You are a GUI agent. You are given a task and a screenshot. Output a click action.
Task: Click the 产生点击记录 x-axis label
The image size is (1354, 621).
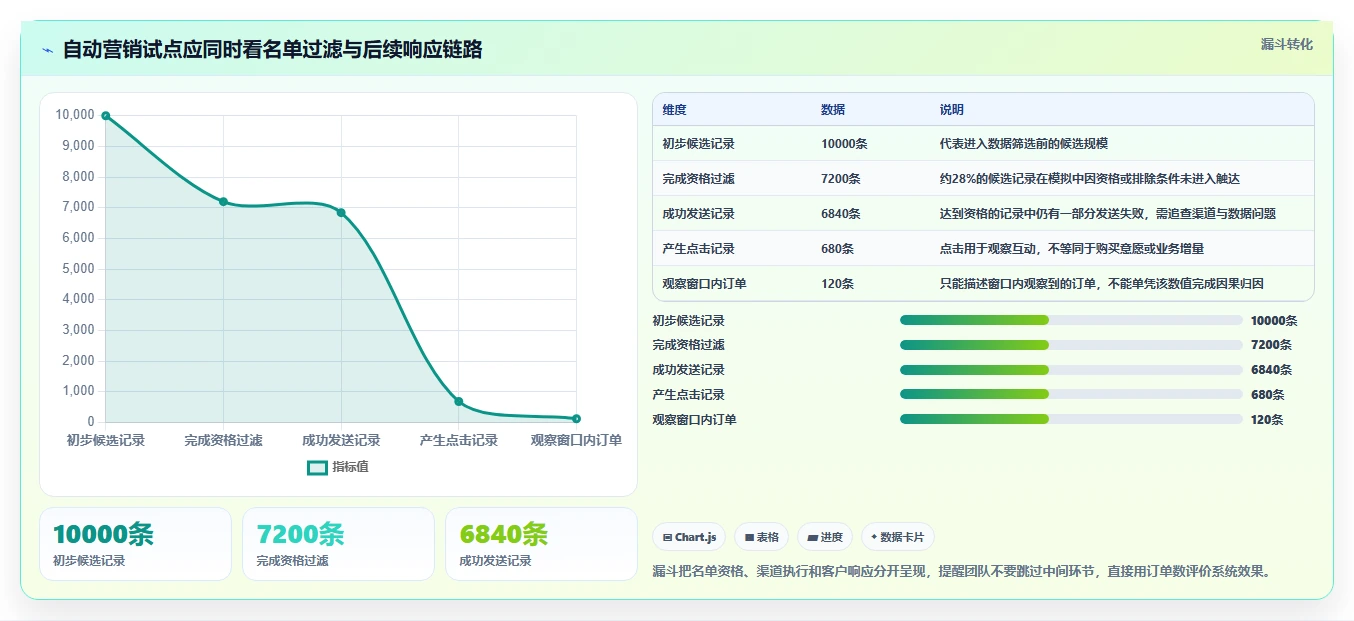[x=459, y=441]
